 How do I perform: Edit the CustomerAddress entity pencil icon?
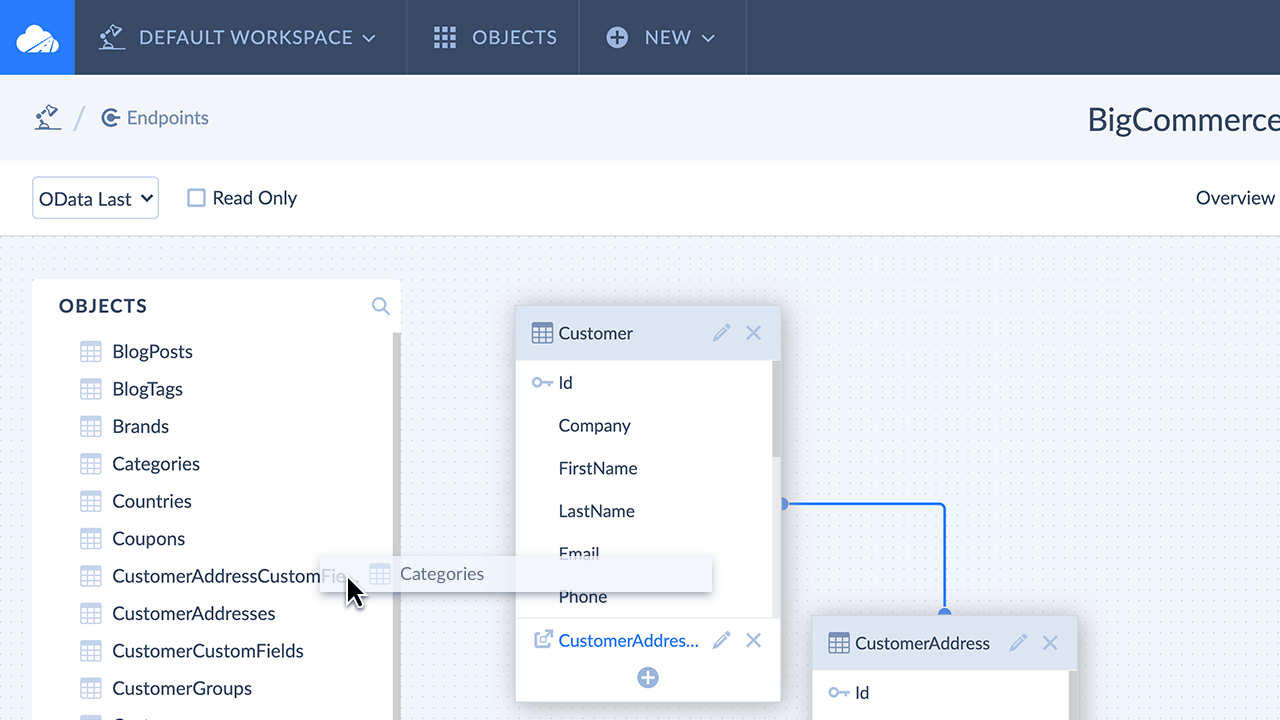pos(1018,643)
